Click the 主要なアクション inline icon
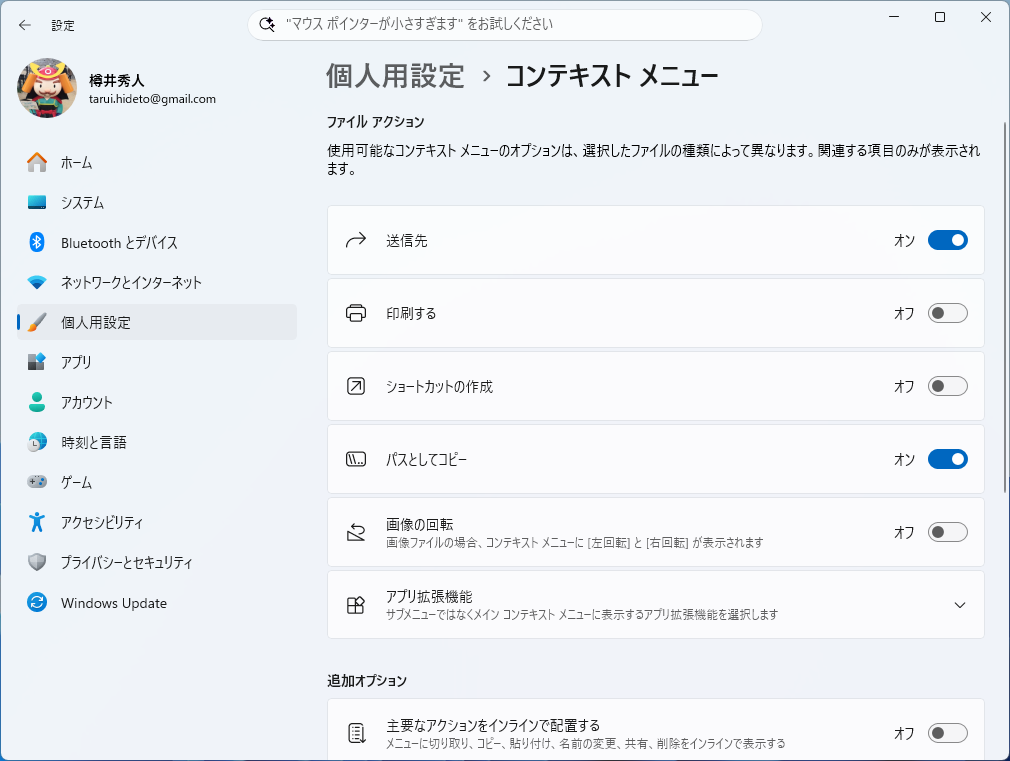This screenshot has width=1010, height=761. [x=356, y=733]
